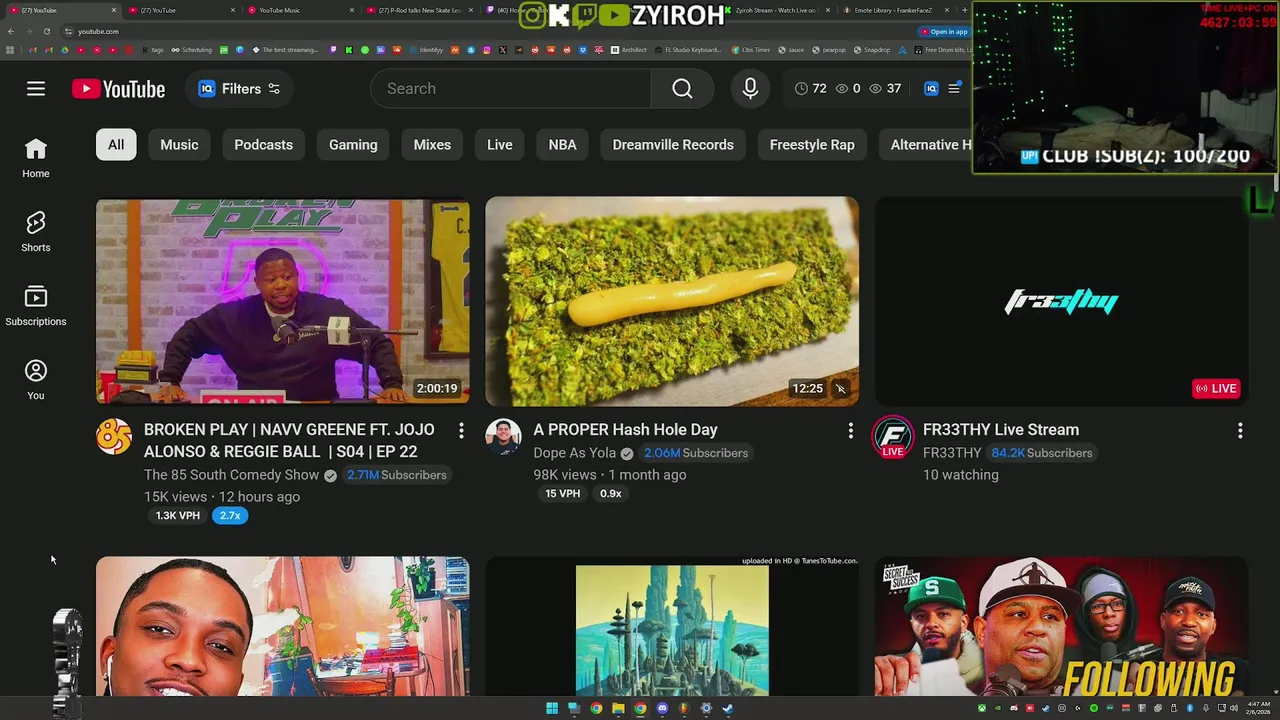The image size is (1280, 720).
Task: Visit The 85 South Comedy Show channel
Action: point(231,475)
